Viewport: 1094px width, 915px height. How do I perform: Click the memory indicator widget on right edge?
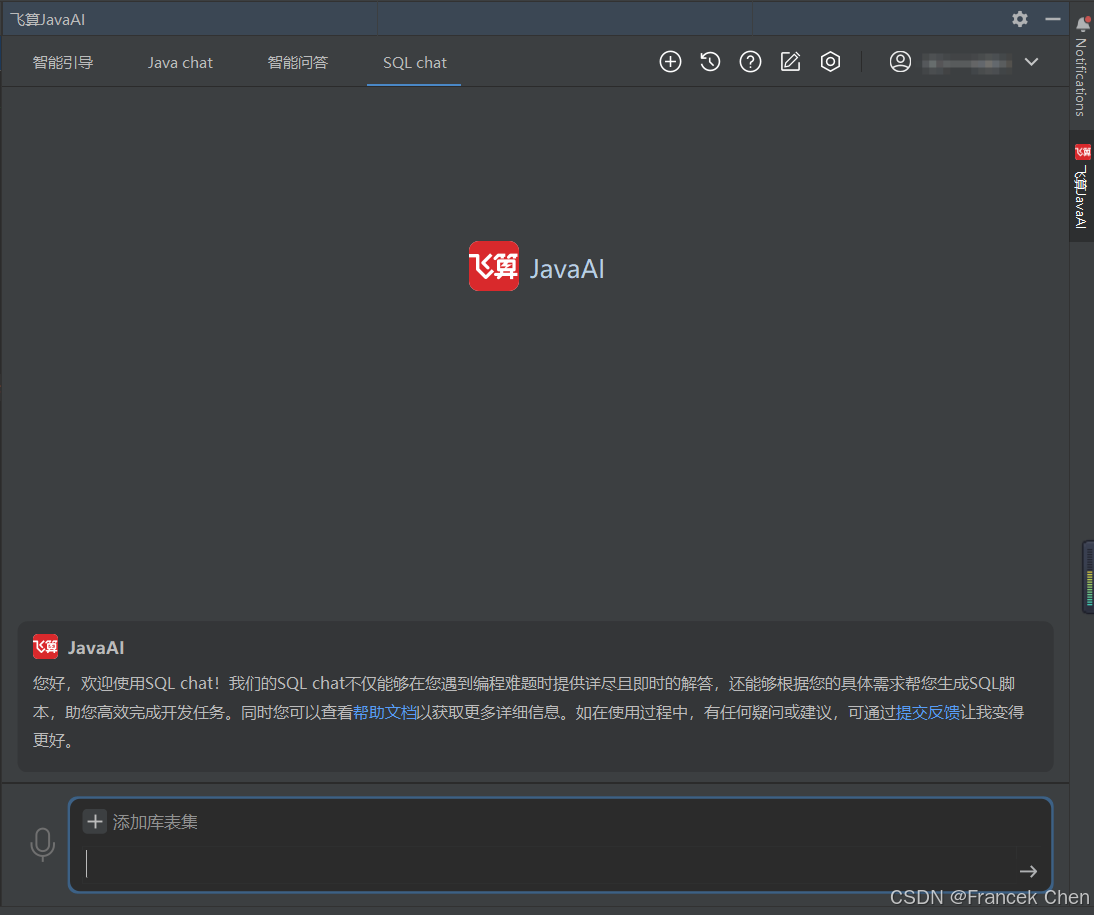click(1088, 577)
